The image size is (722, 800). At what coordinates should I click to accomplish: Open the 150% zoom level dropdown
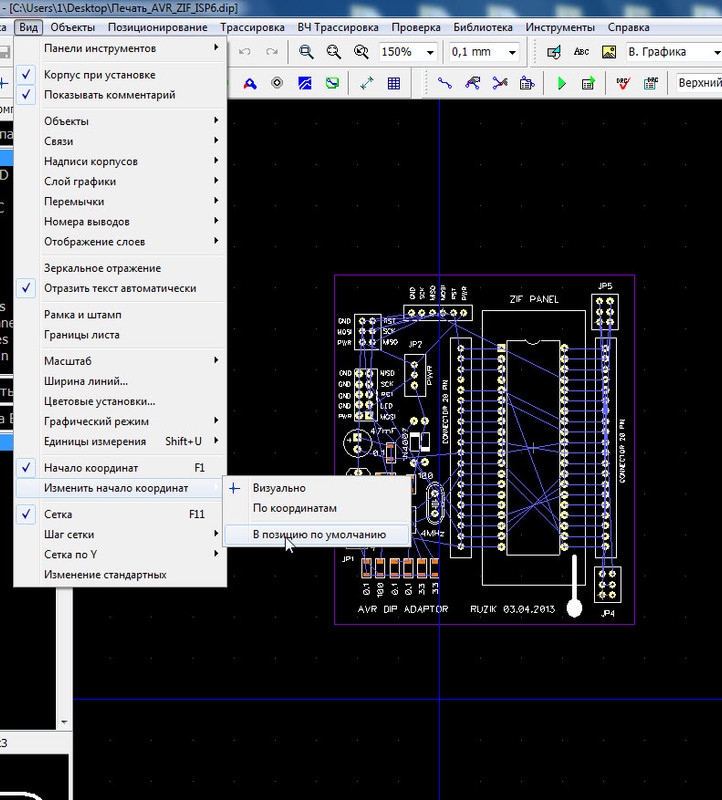pos(430,53)
